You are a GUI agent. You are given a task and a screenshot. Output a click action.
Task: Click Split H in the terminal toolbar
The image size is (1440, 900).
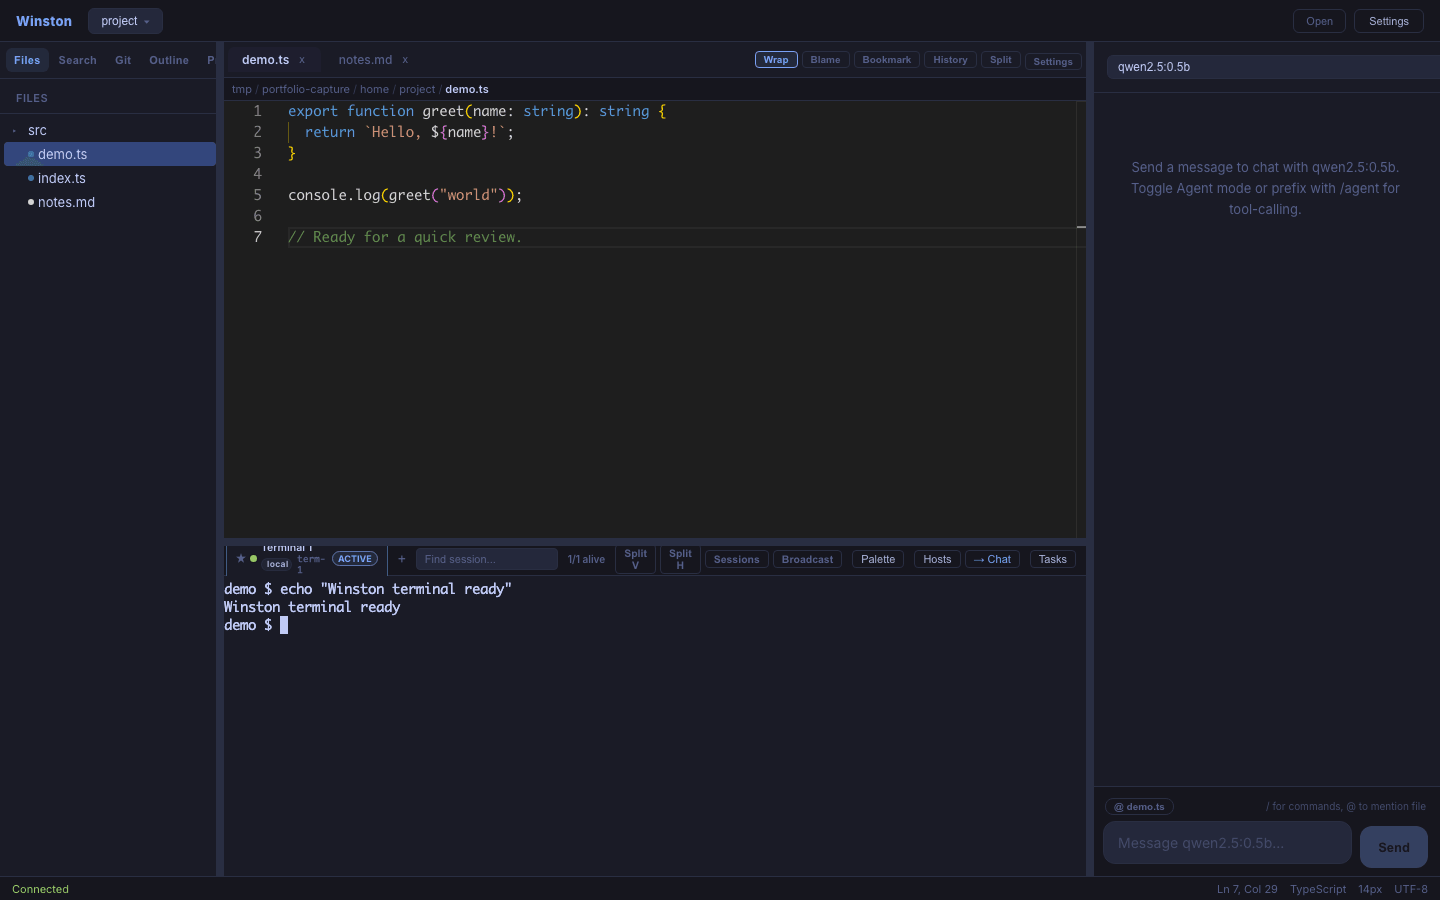point(680,559)
